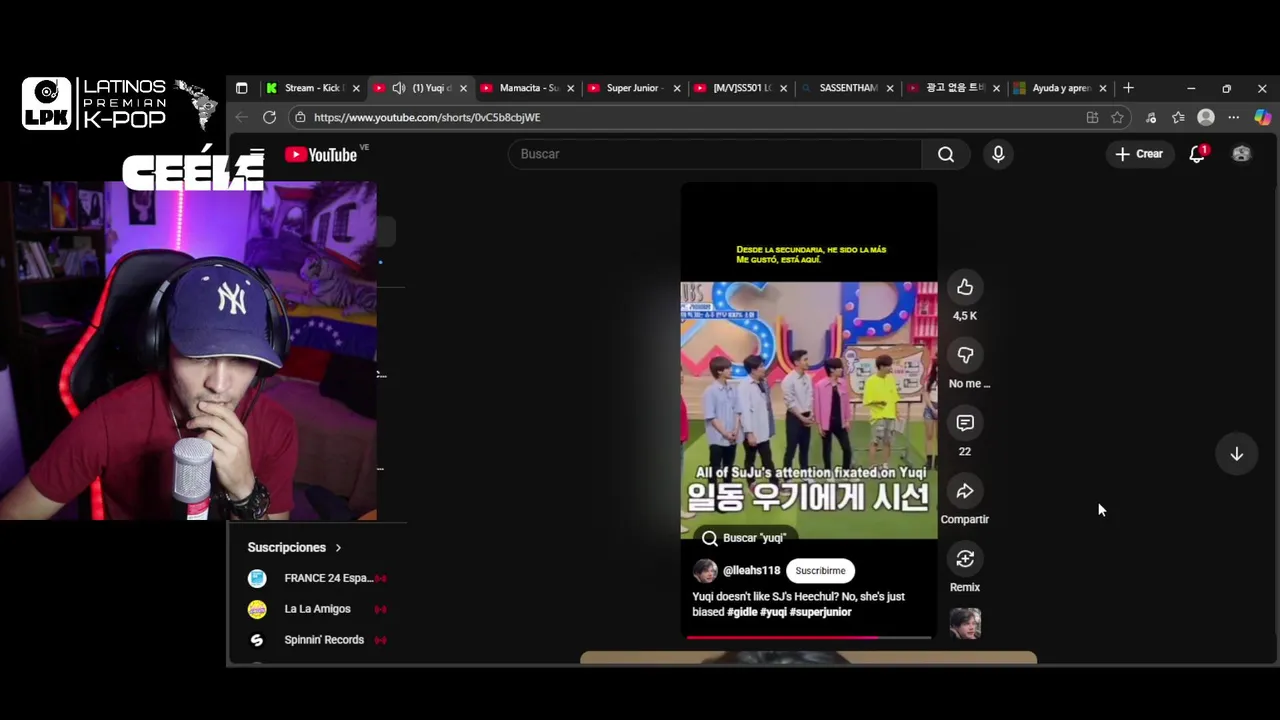Close the Super Junior tab

click(677, 88)
